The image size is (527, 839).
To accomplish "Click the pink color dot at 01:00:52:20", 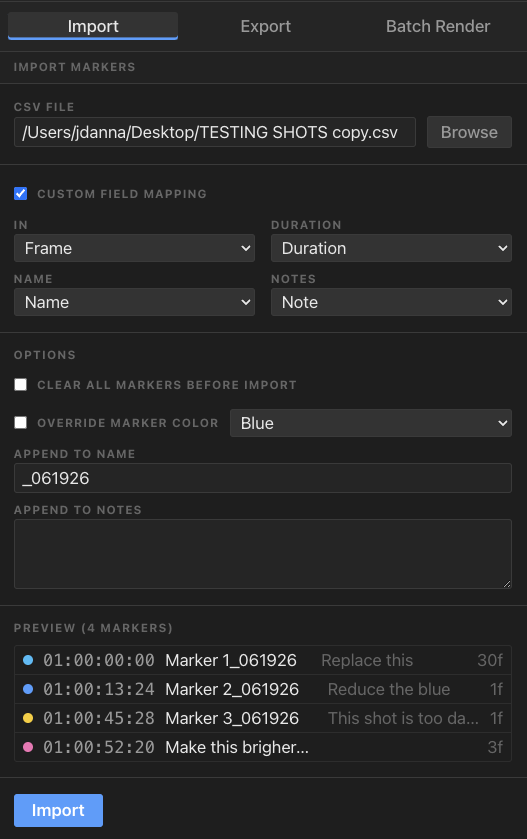I will tap(28, 747).
